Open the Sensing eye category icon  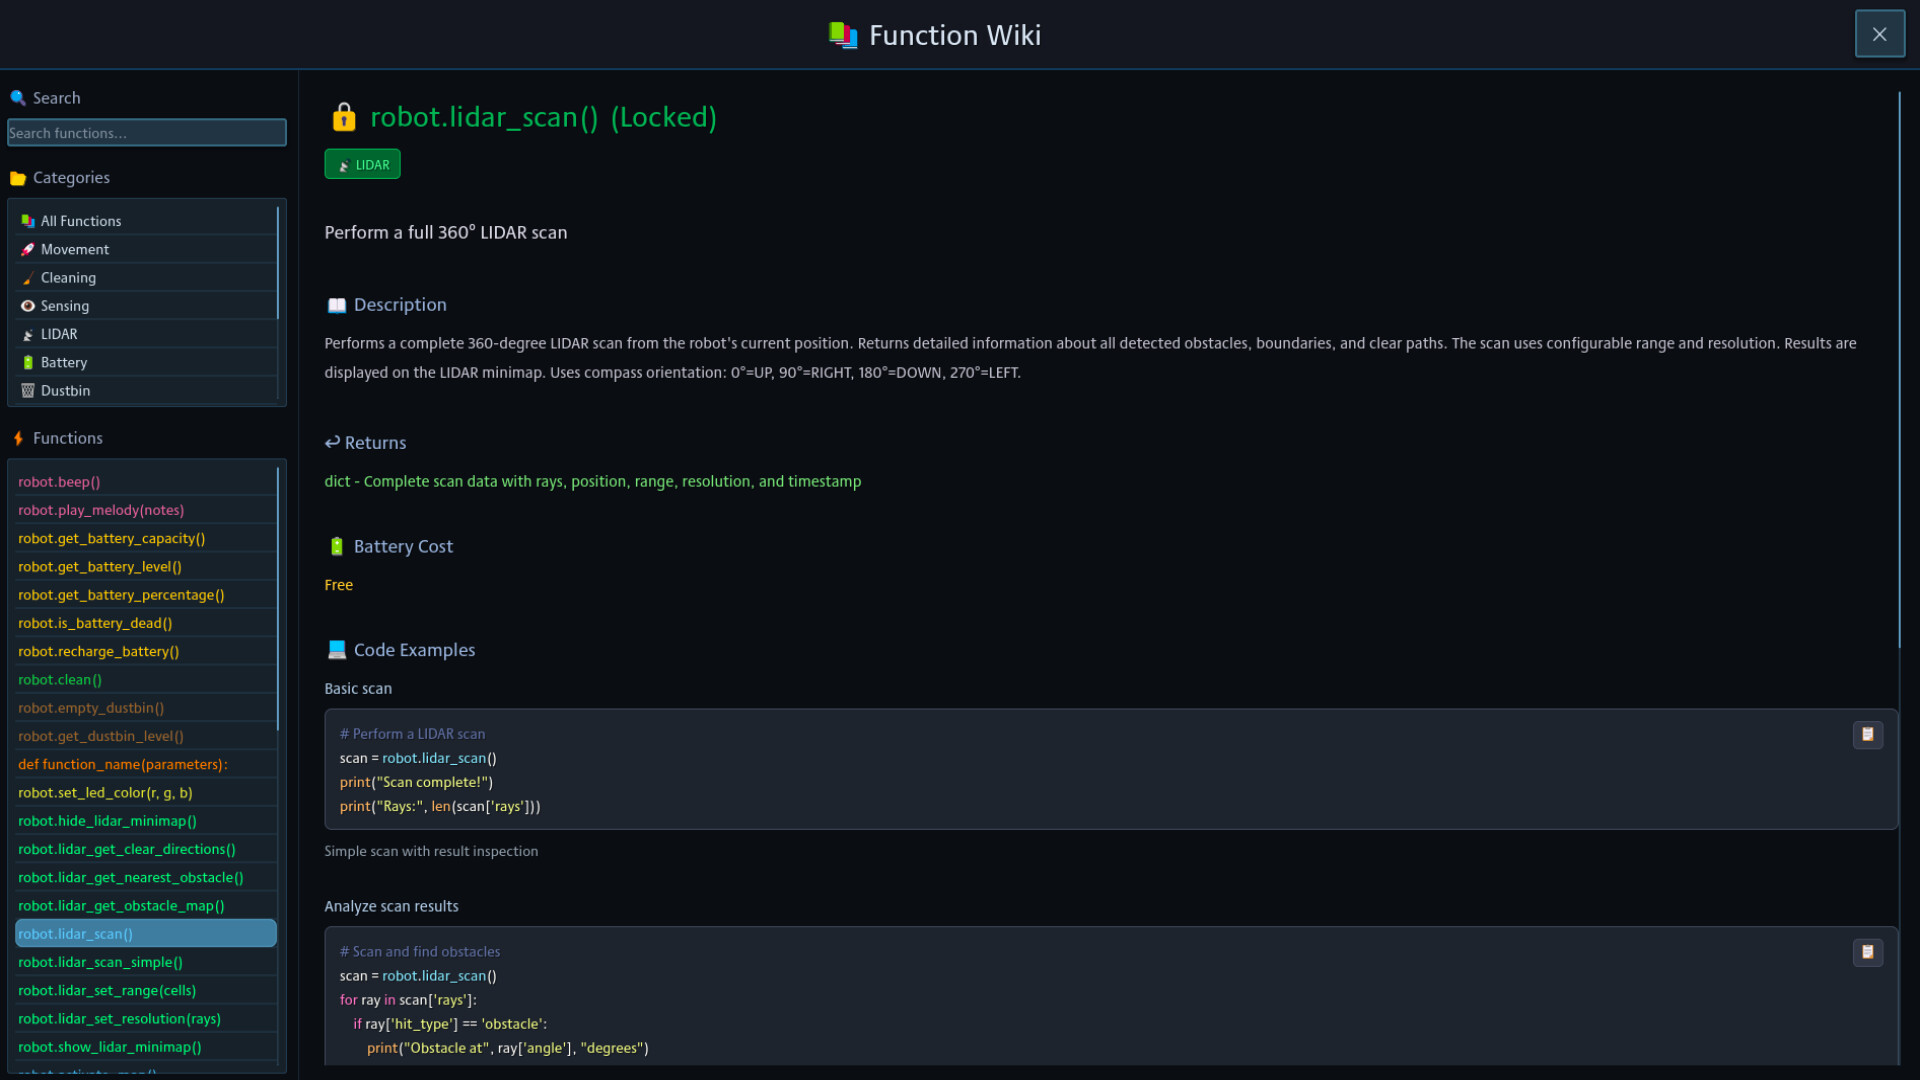tap(28, 305)
